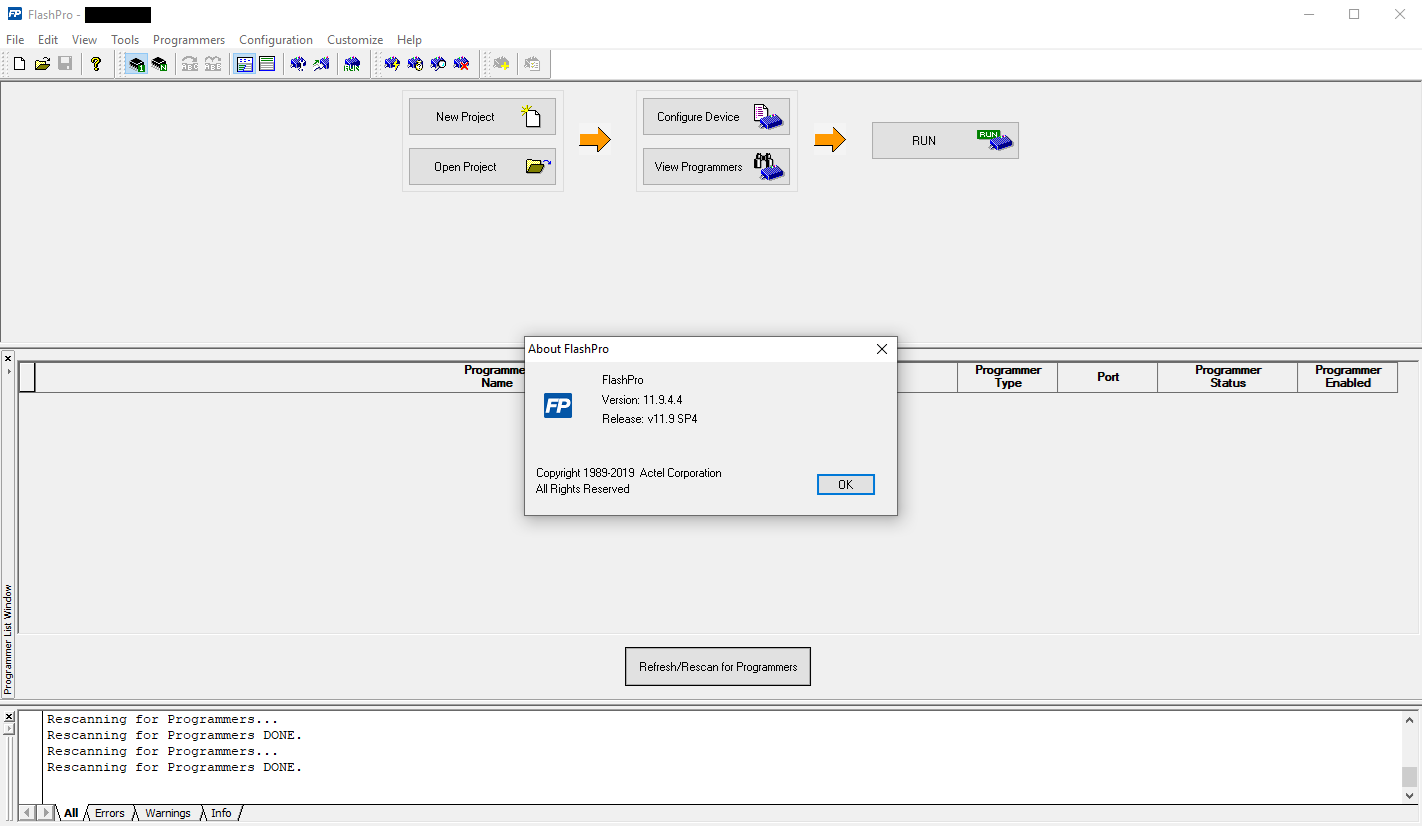
Task: Click the small RUN icon in toolbar
Action: tap(352, 64)
